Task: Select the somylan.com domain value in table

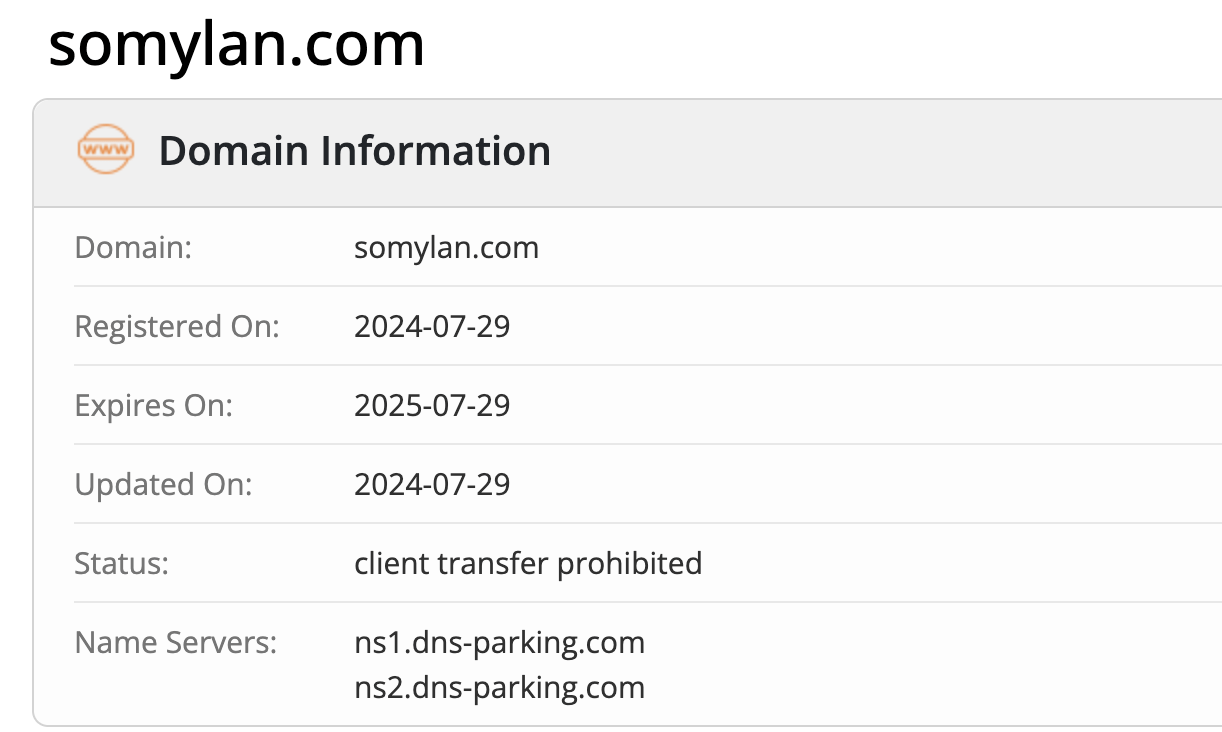Action: coord(446,247)
